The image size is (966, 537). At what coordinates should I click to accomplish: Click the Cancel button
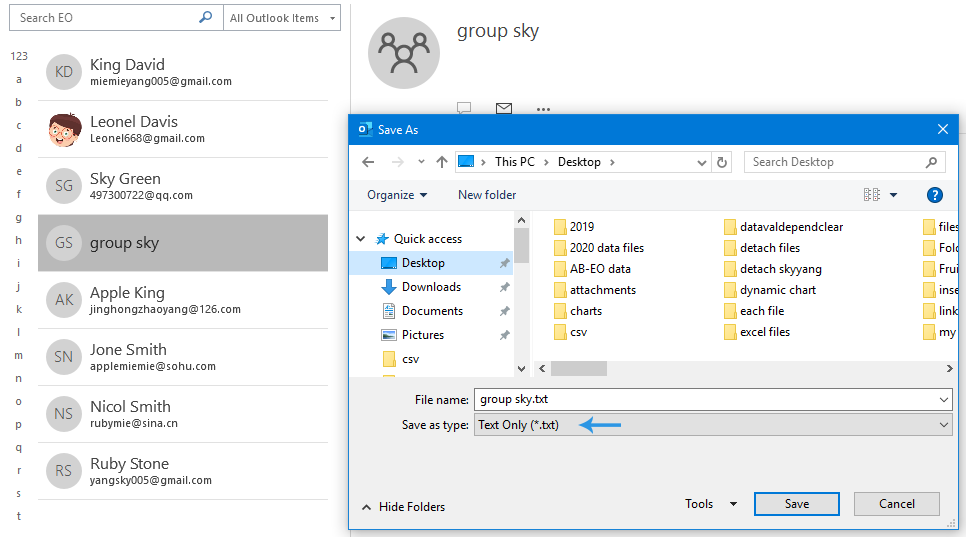tap(896, 504)
